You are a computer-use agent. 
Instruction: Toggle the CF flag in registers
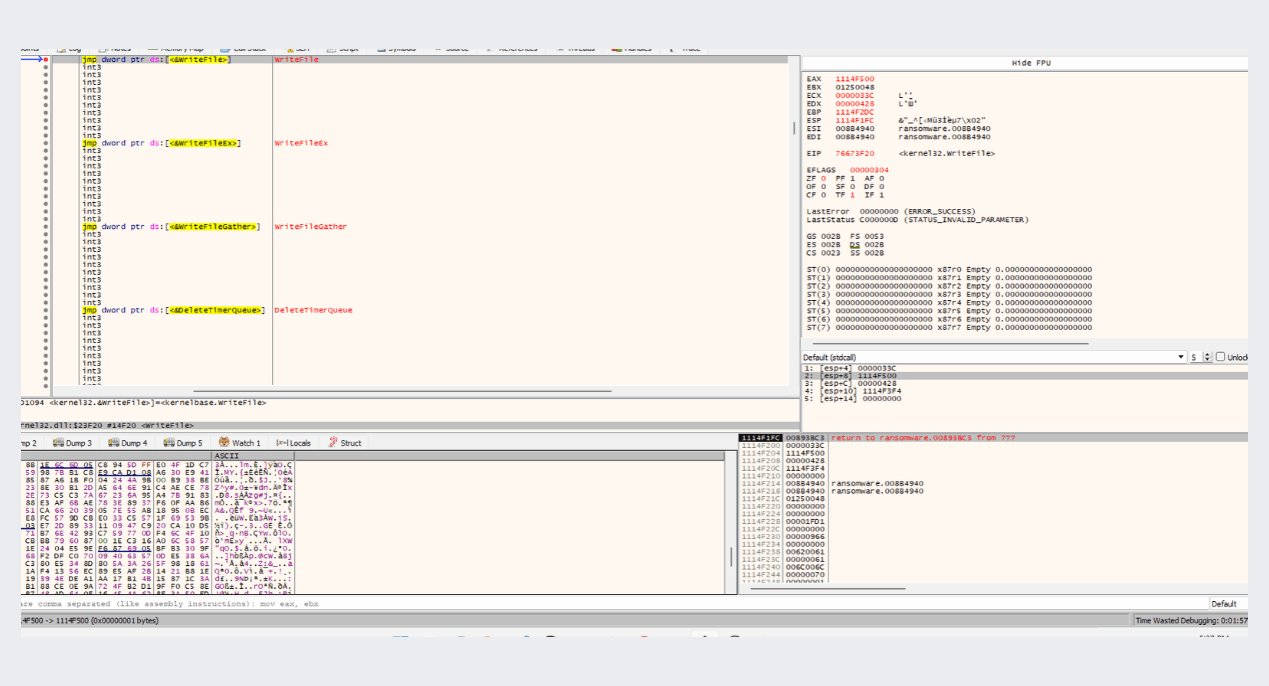click(815, 195)
